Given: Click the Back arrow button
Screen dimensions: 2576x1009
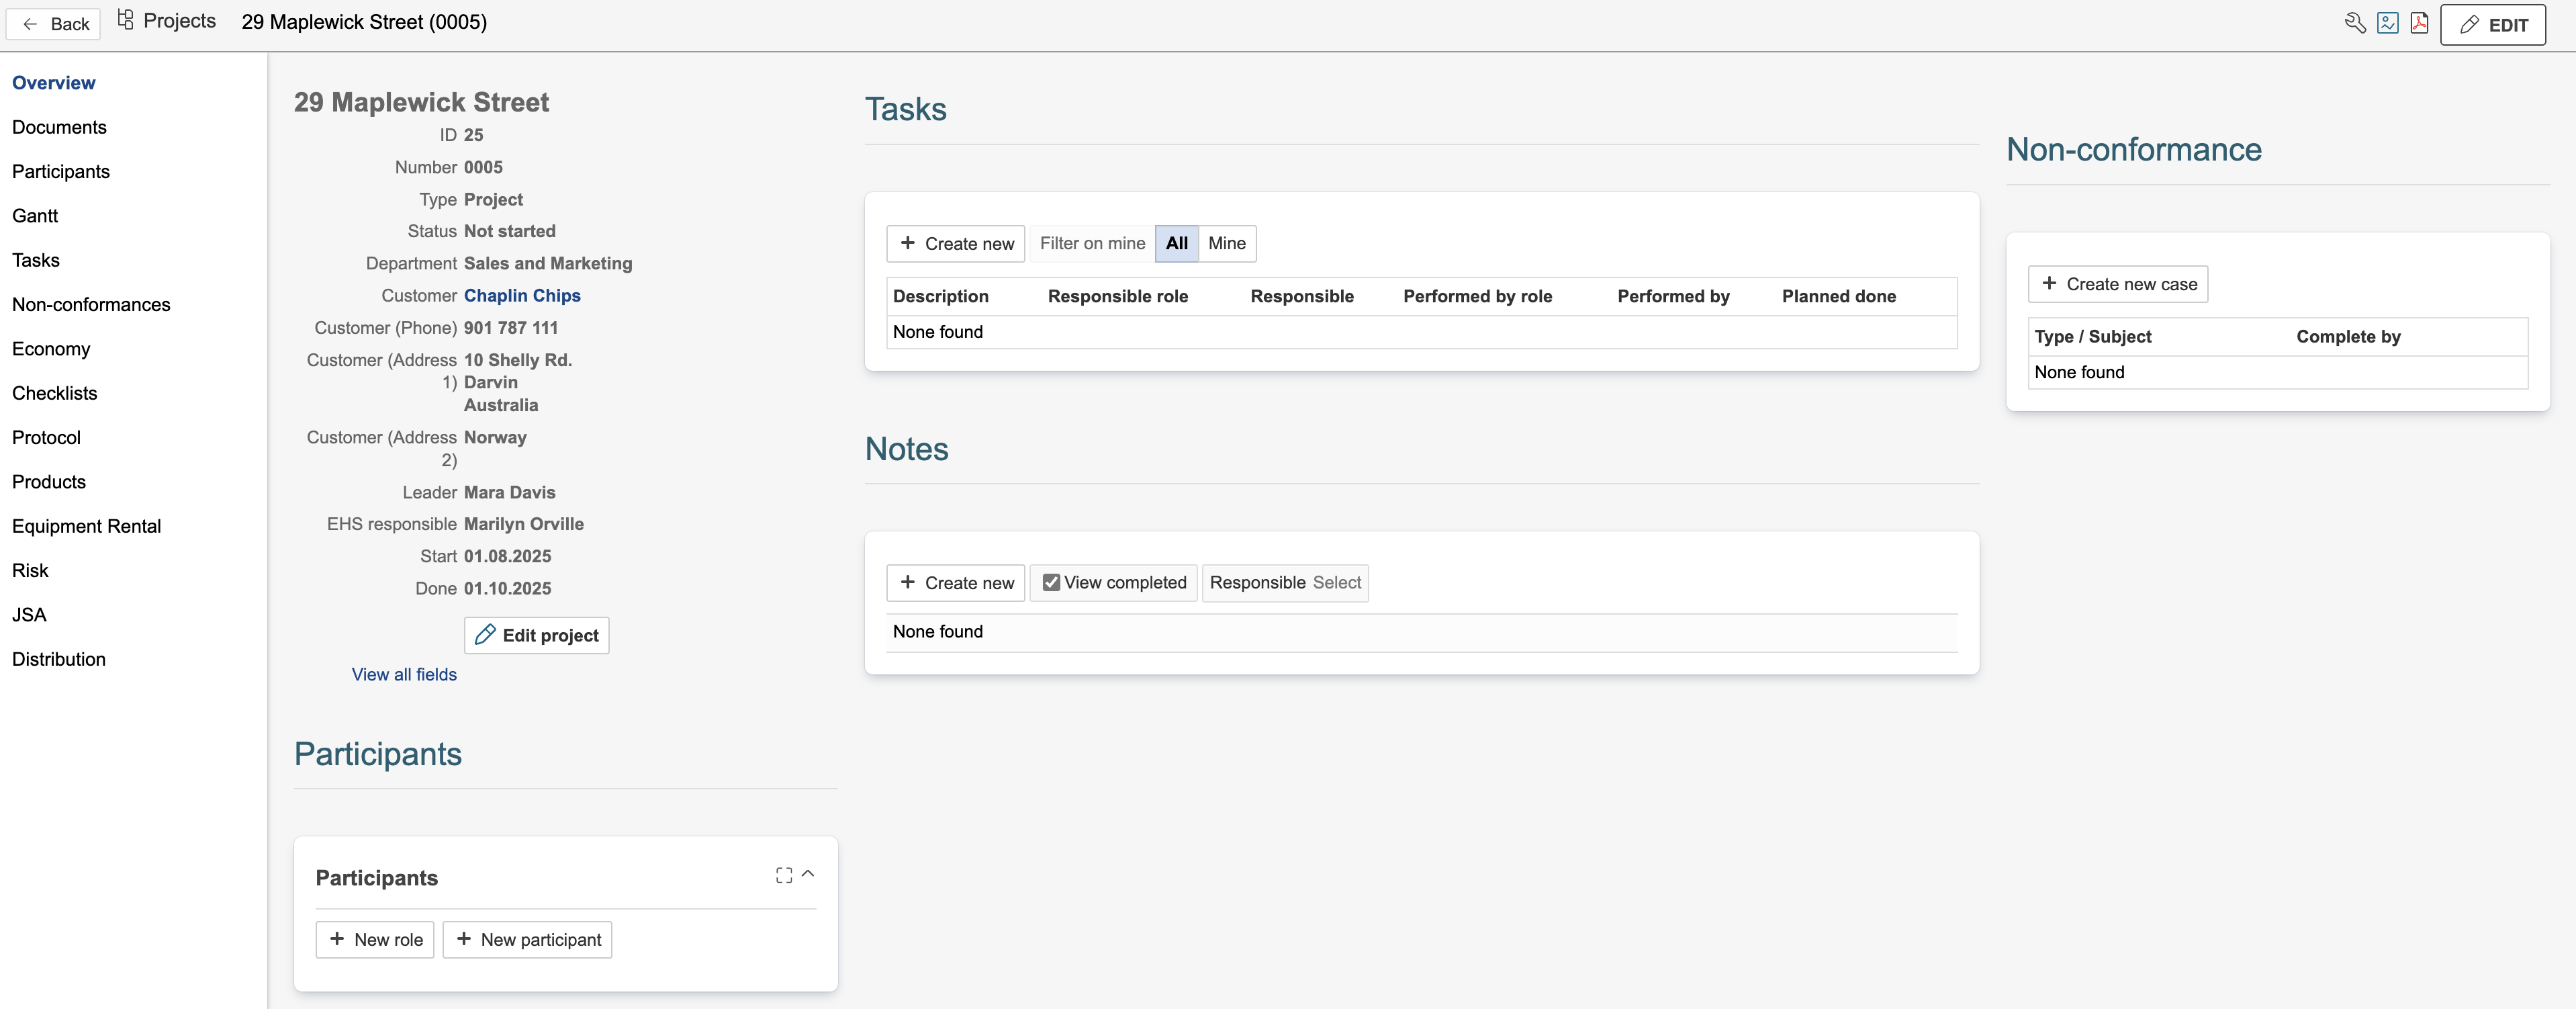Looking at the screenshot, I should pos(53,24).
